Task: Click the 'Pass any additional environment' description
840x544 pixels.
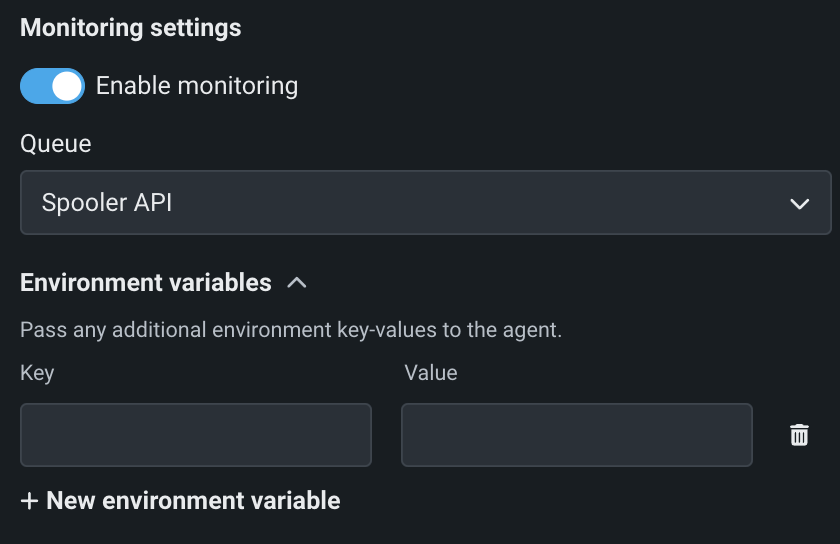Action: point(291,329)
